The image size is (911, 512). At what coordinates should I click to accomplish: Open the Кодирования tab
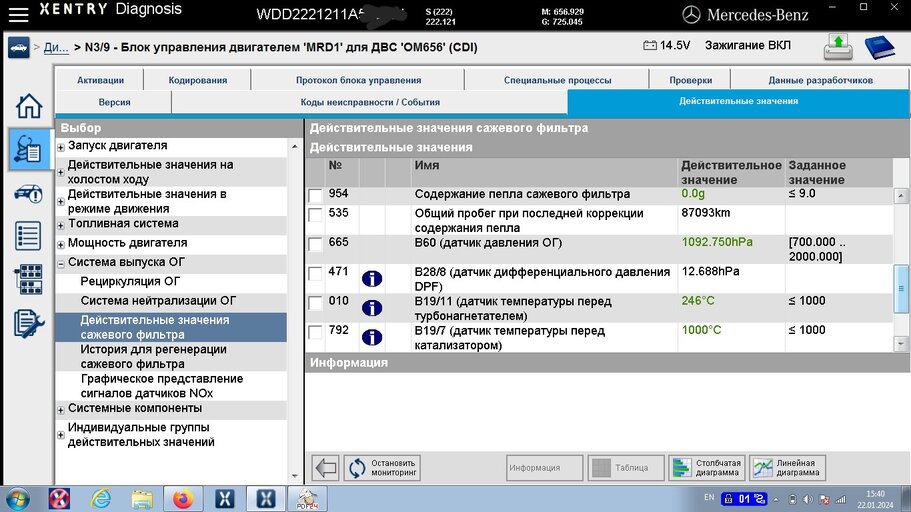tap(198, 80)
